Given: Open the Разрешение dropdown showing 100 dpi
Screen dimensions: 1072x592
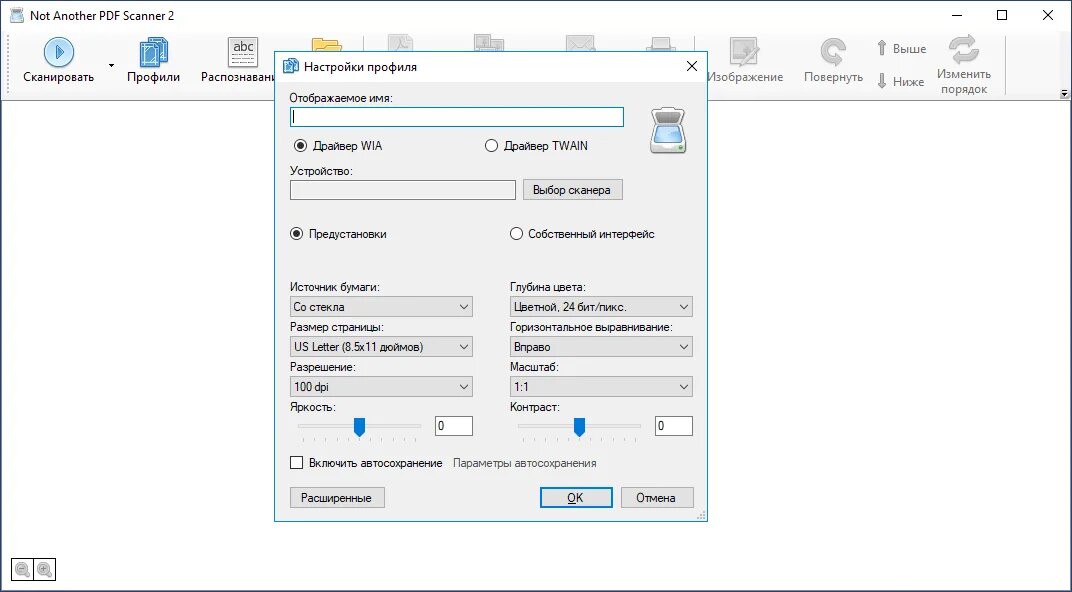Looking at the screenshot, I should pos(381,387).
